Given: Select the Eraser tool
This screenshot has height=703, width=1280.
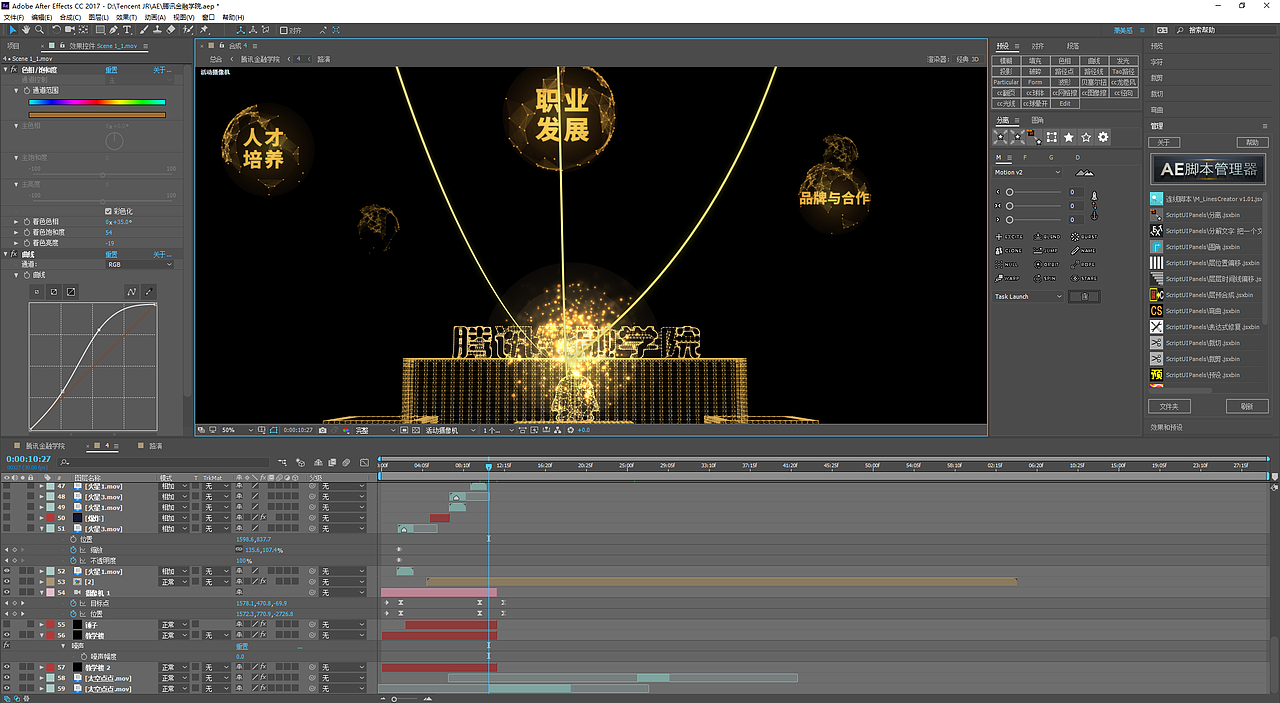Looking at the screenshot, I should 171,30.
